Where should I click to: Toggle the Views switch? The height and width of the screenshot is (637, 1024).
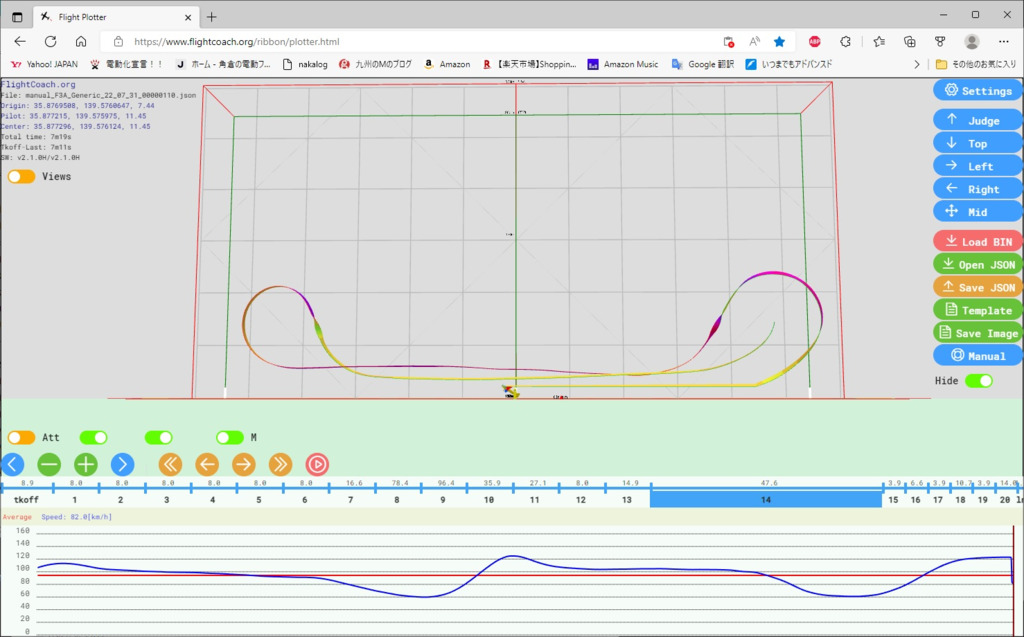point(22,176)
